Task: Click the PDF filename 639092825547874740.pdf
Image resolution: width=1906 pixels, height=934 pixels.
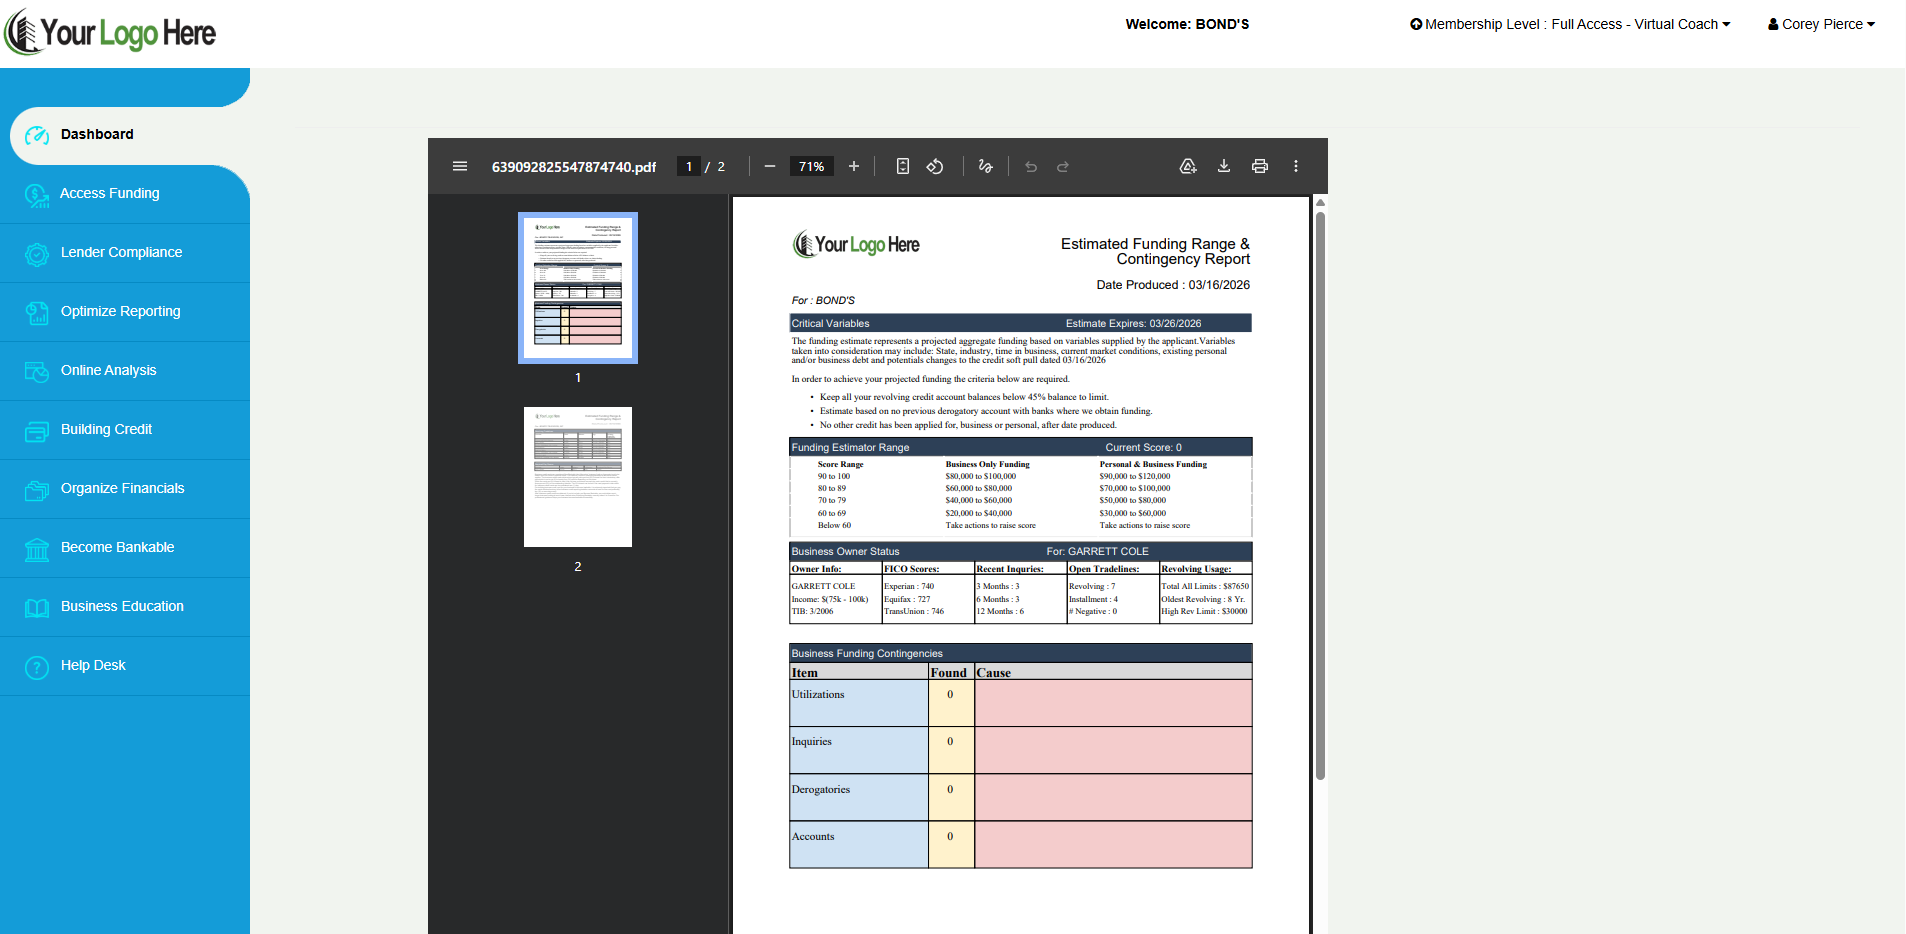Action: click(574, 167)
